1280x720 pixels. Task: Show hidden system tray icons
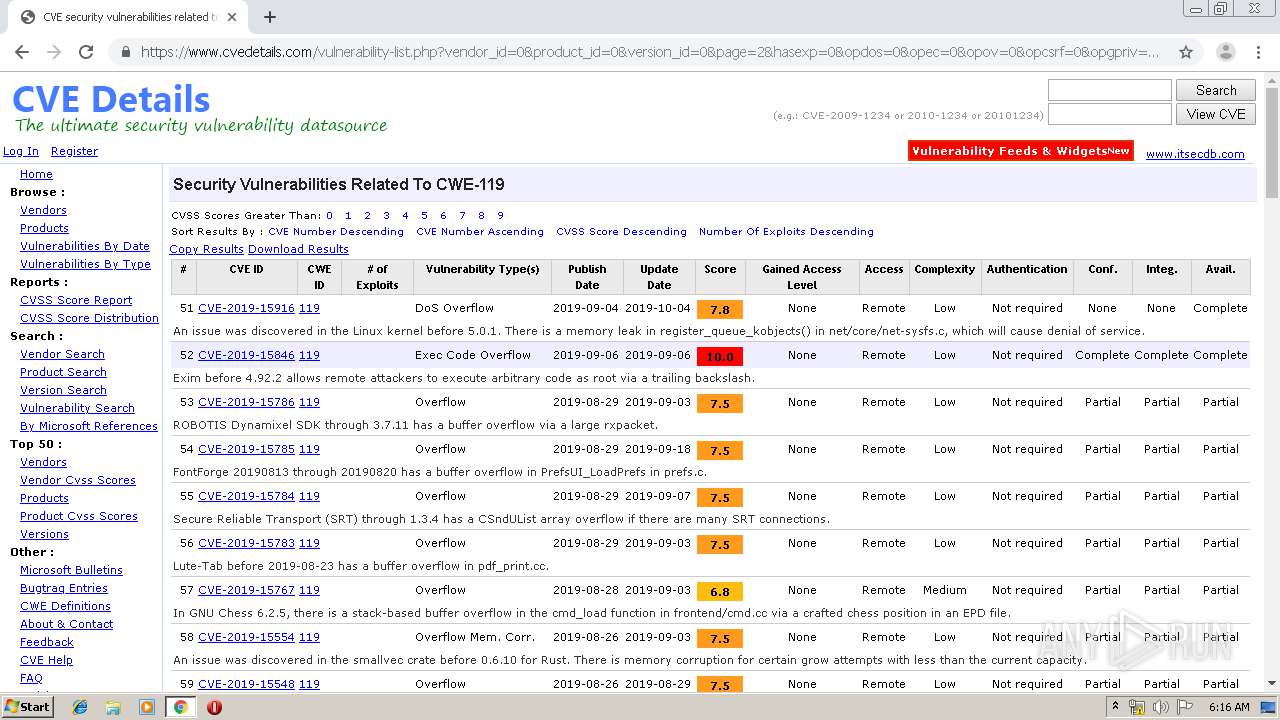[1117, 707]
